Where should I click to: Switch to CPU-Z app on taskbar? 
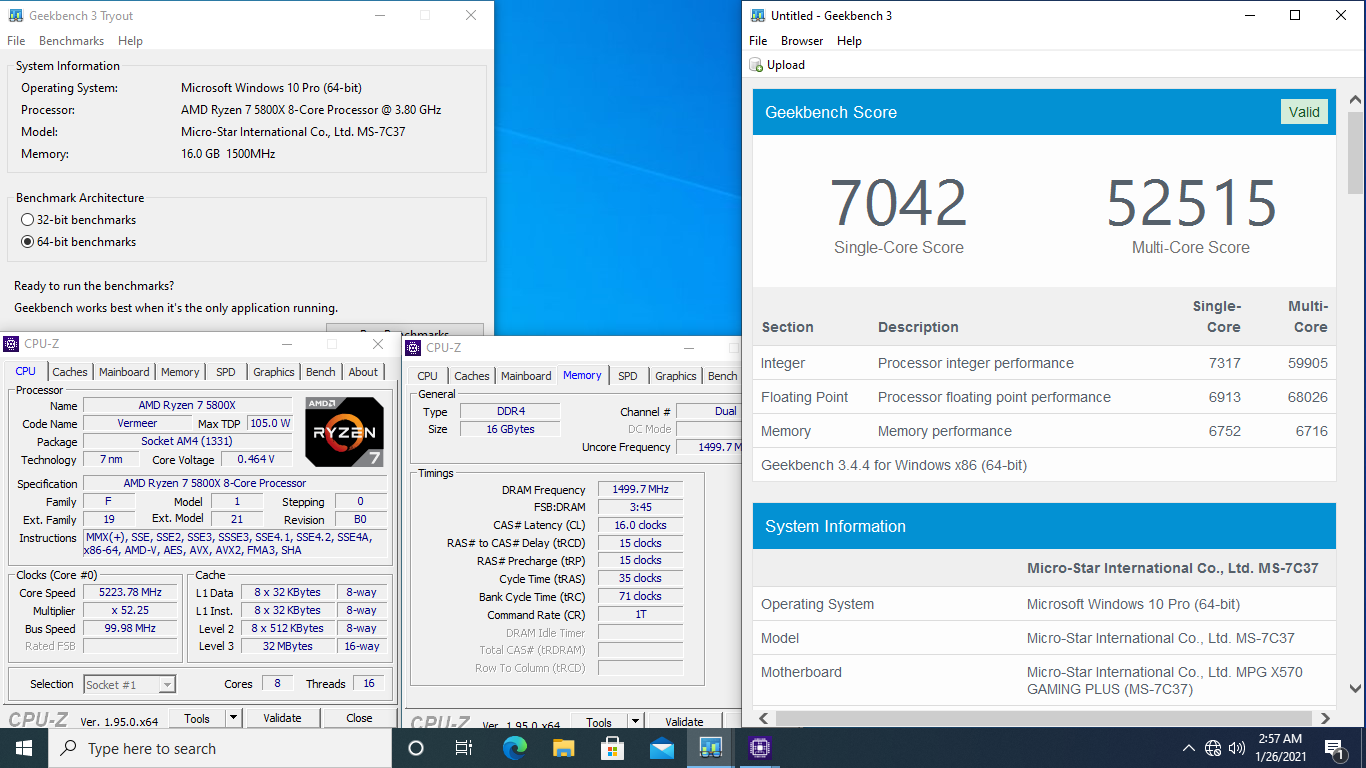coord(759,748)
